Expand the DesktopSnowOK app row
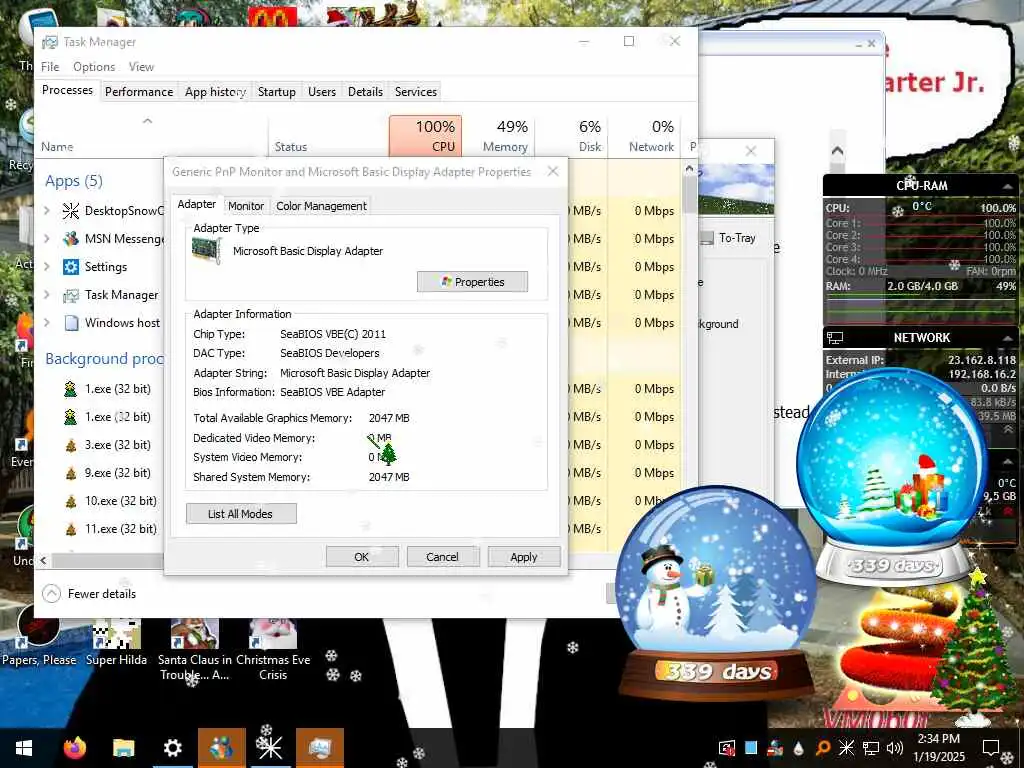The width and height of the screenshot is (1024, 768). 47,210
